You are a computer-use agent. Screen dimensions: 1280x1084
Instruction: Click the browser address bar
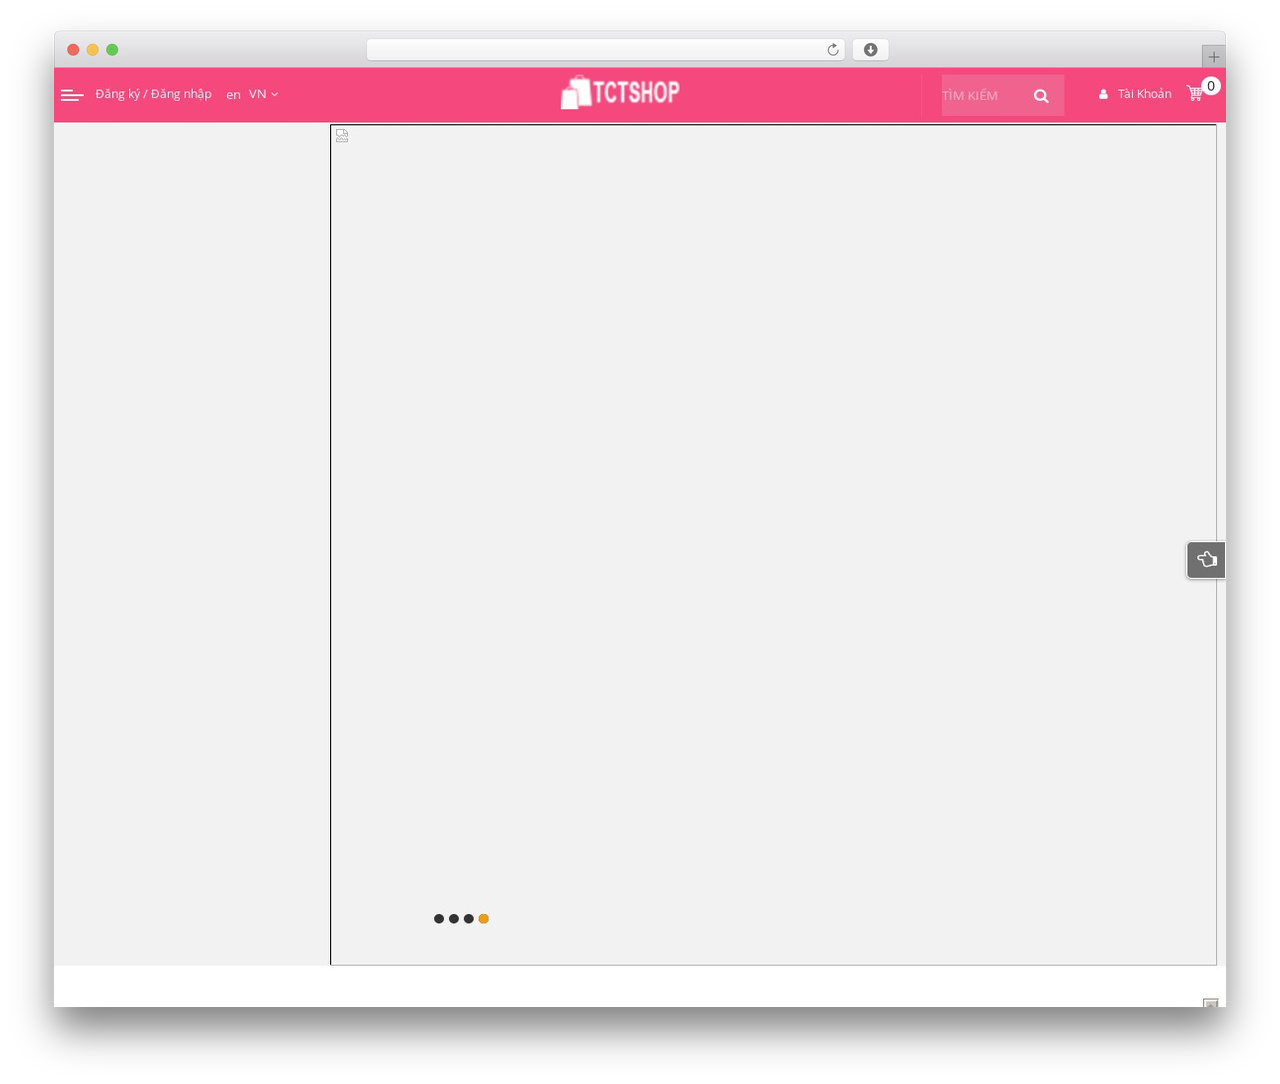[x=605, y=50]
